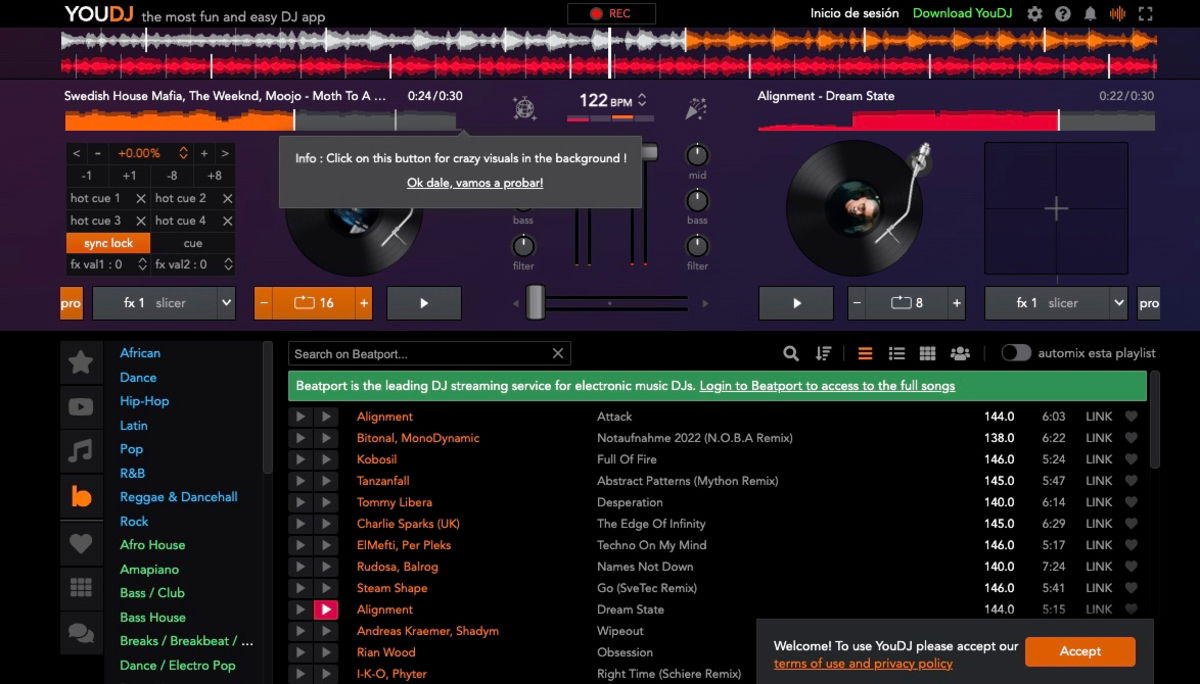Image resolution: width=1200 pixels, height=684 pixels.
Task: Click the disco ball visuals button
Action: pos(524,109)
